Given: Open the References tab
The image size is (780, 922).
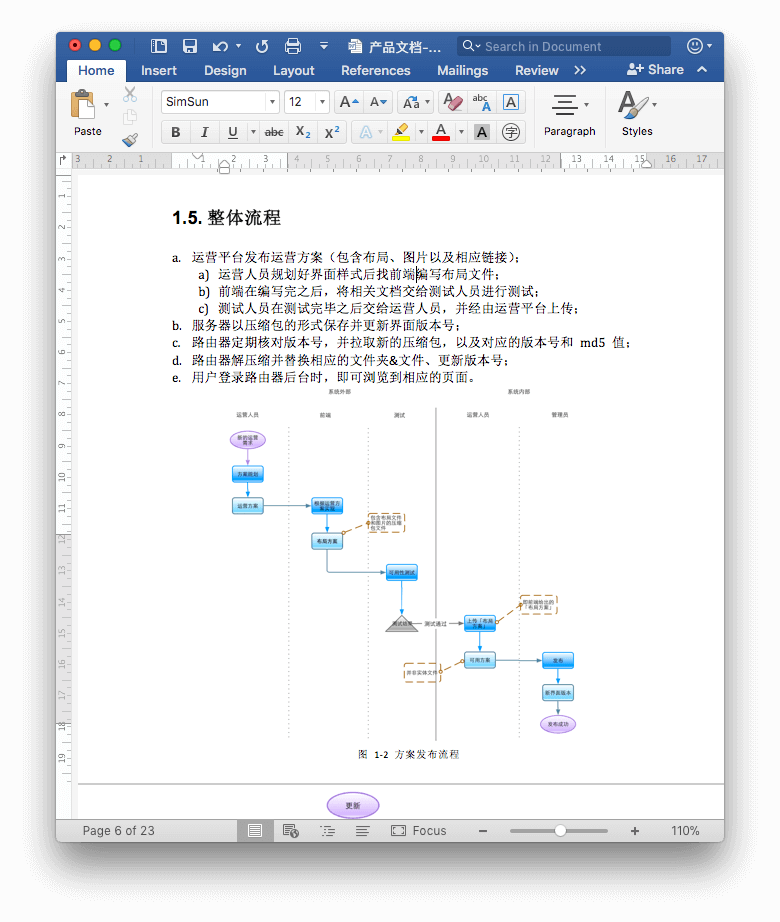Looking at the screenshot, I should coord(375,70).
